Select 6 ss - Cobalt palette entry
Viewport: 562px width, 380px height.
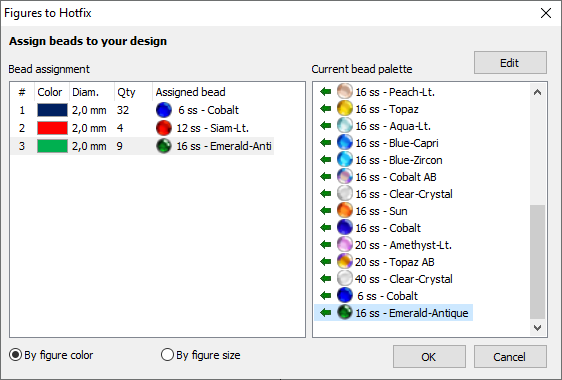tap(387, 296)
